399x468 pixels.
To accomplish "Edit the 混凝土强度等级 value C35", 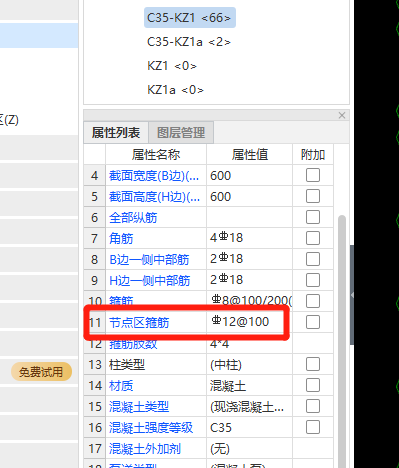I will tap(250, 427).
